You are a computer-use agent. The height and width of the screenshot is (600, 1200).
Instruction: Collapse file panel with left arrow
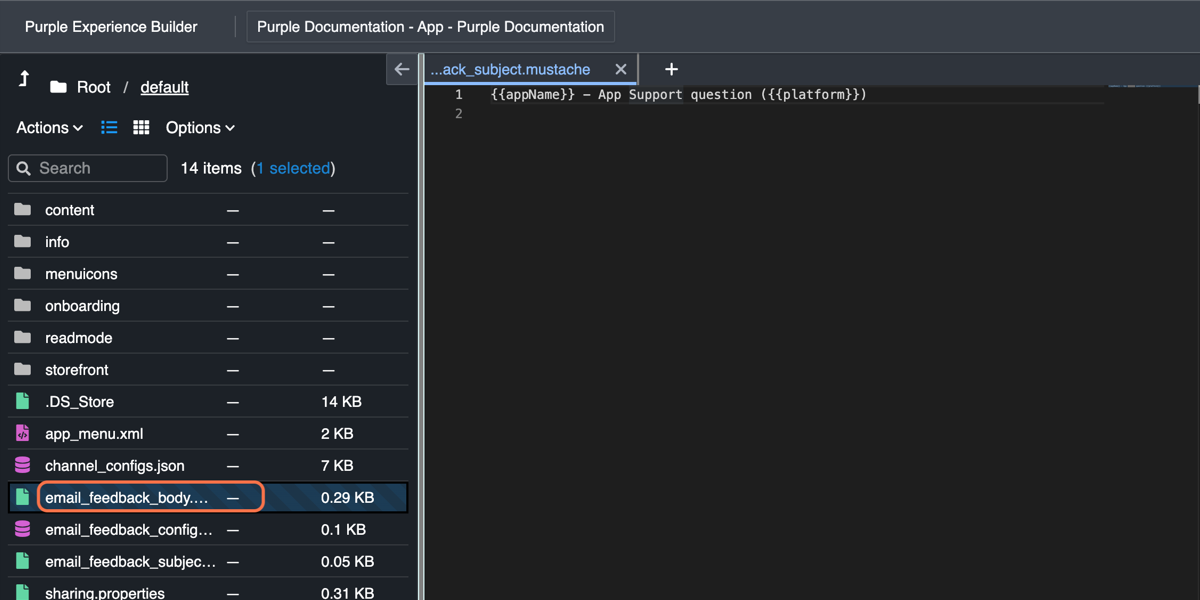[x=401, y=69]
